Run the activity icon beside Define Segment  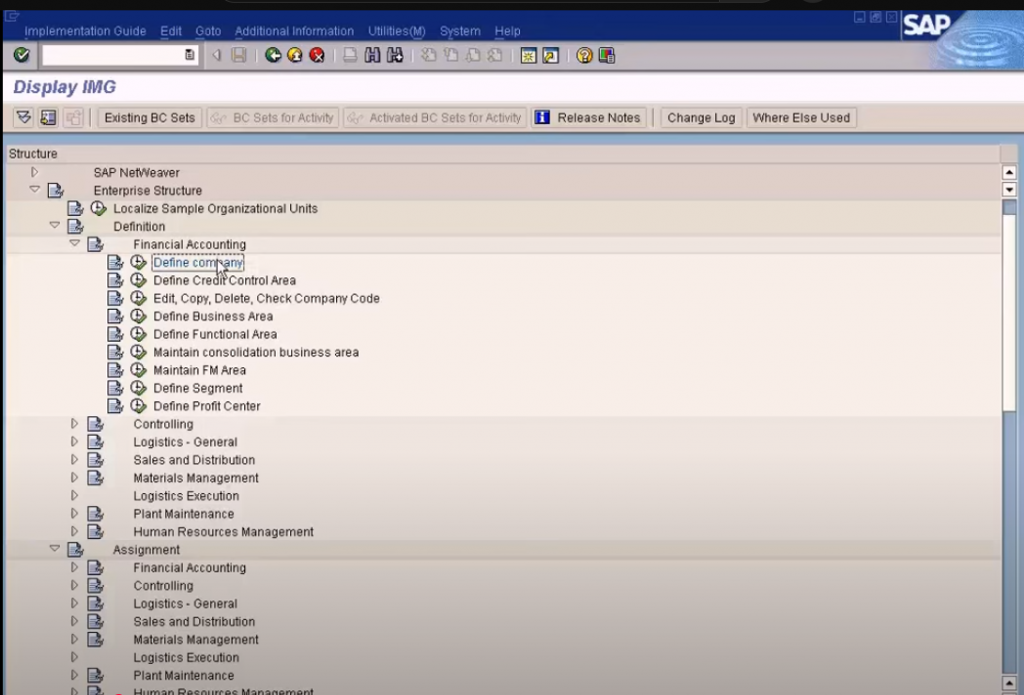click(138, 388)
